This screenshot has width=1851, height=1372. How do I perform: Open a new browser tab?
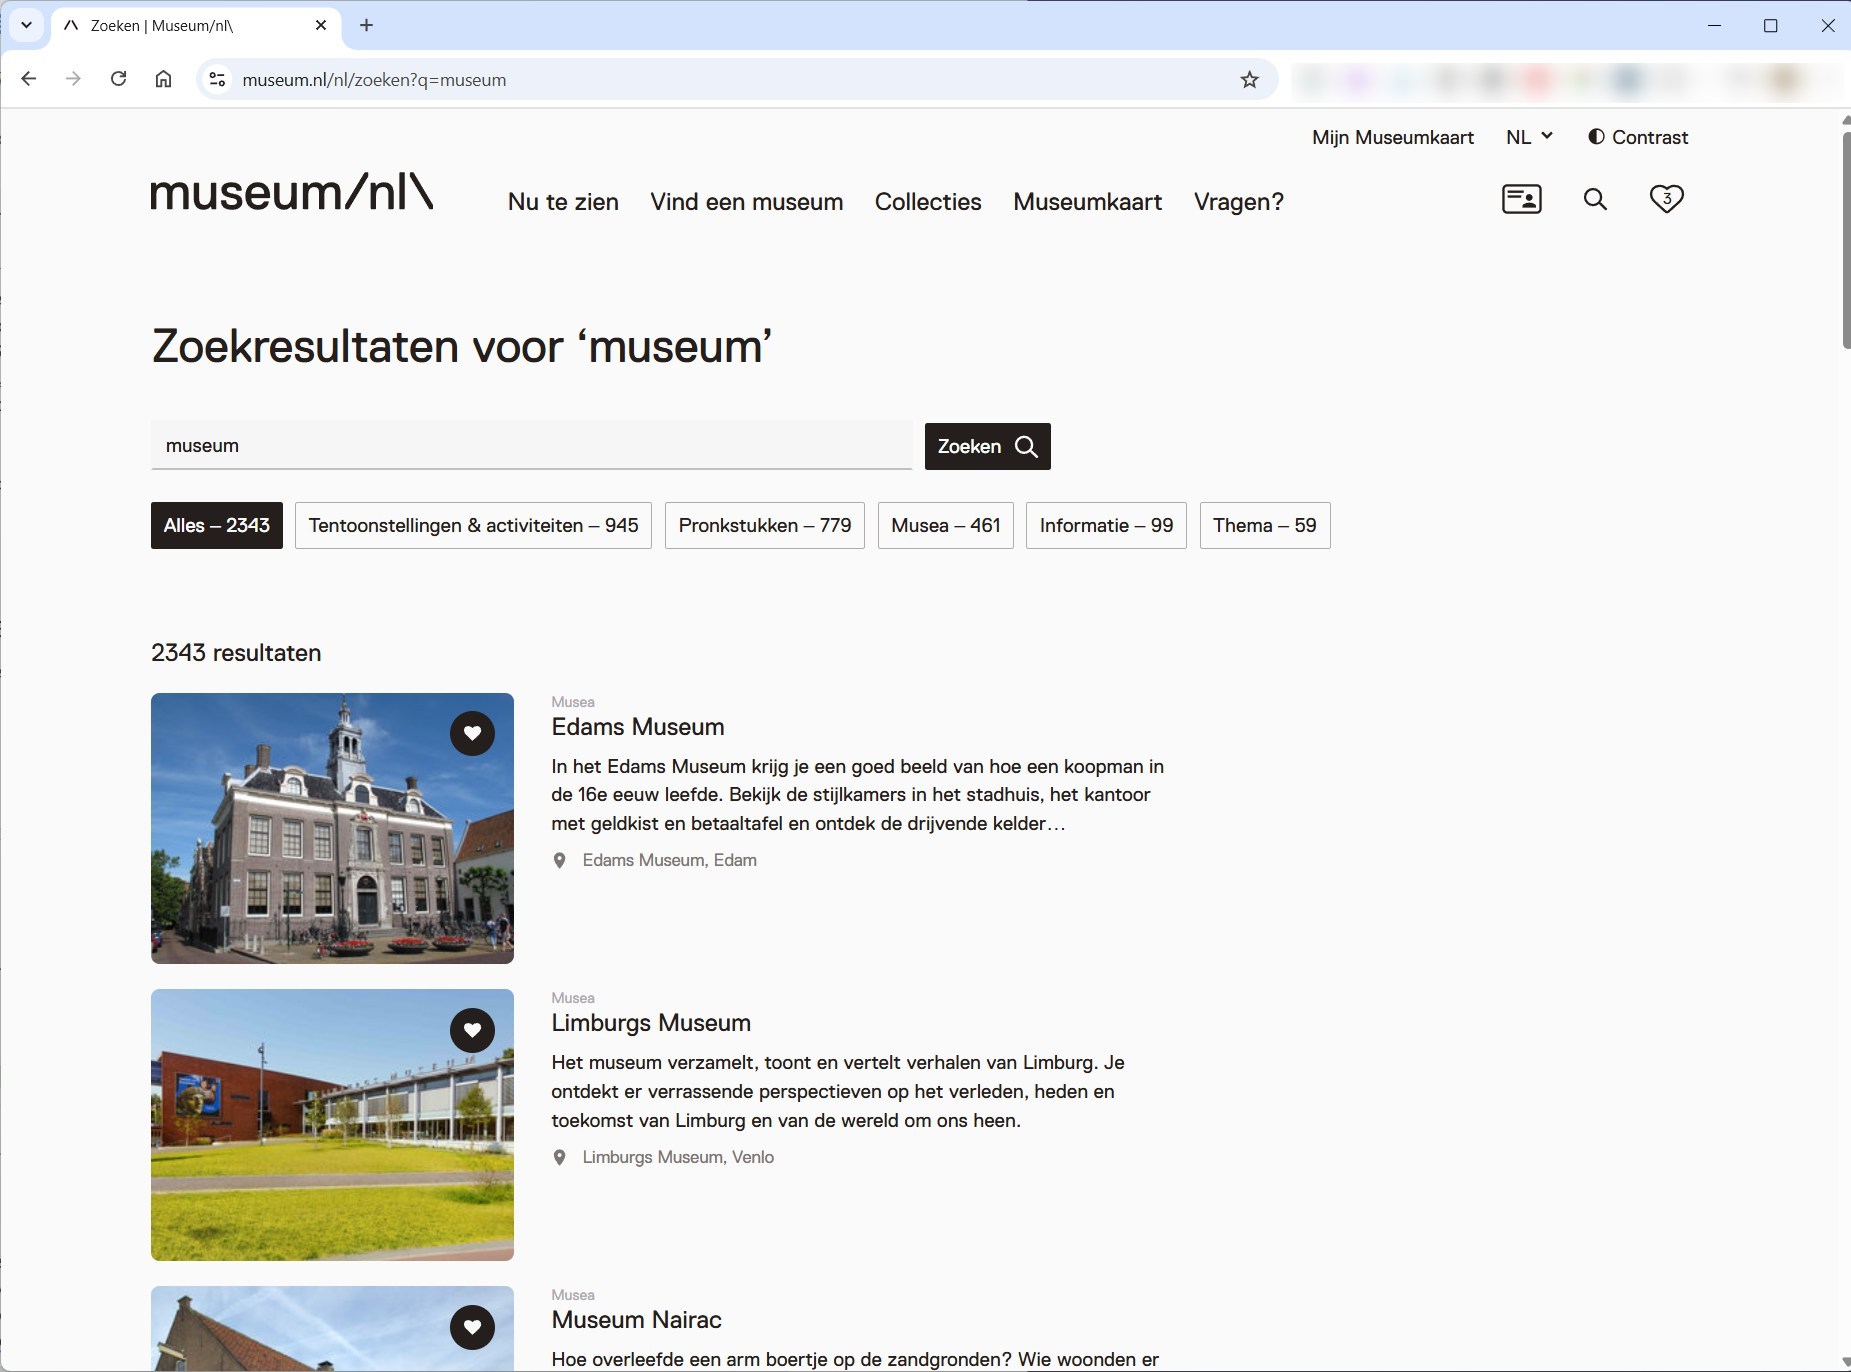coord(366,25)
